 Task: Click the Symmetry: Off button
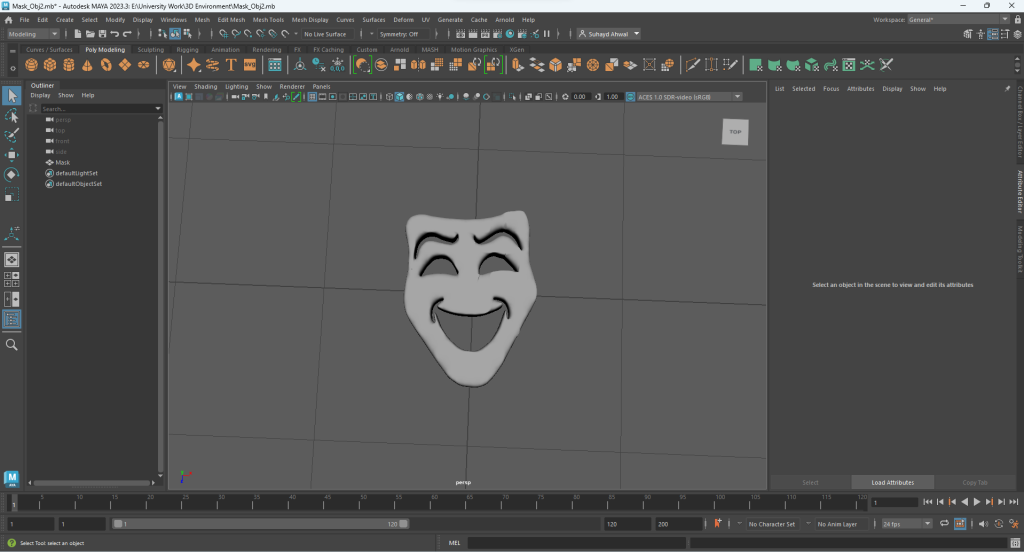coord(398,34)
